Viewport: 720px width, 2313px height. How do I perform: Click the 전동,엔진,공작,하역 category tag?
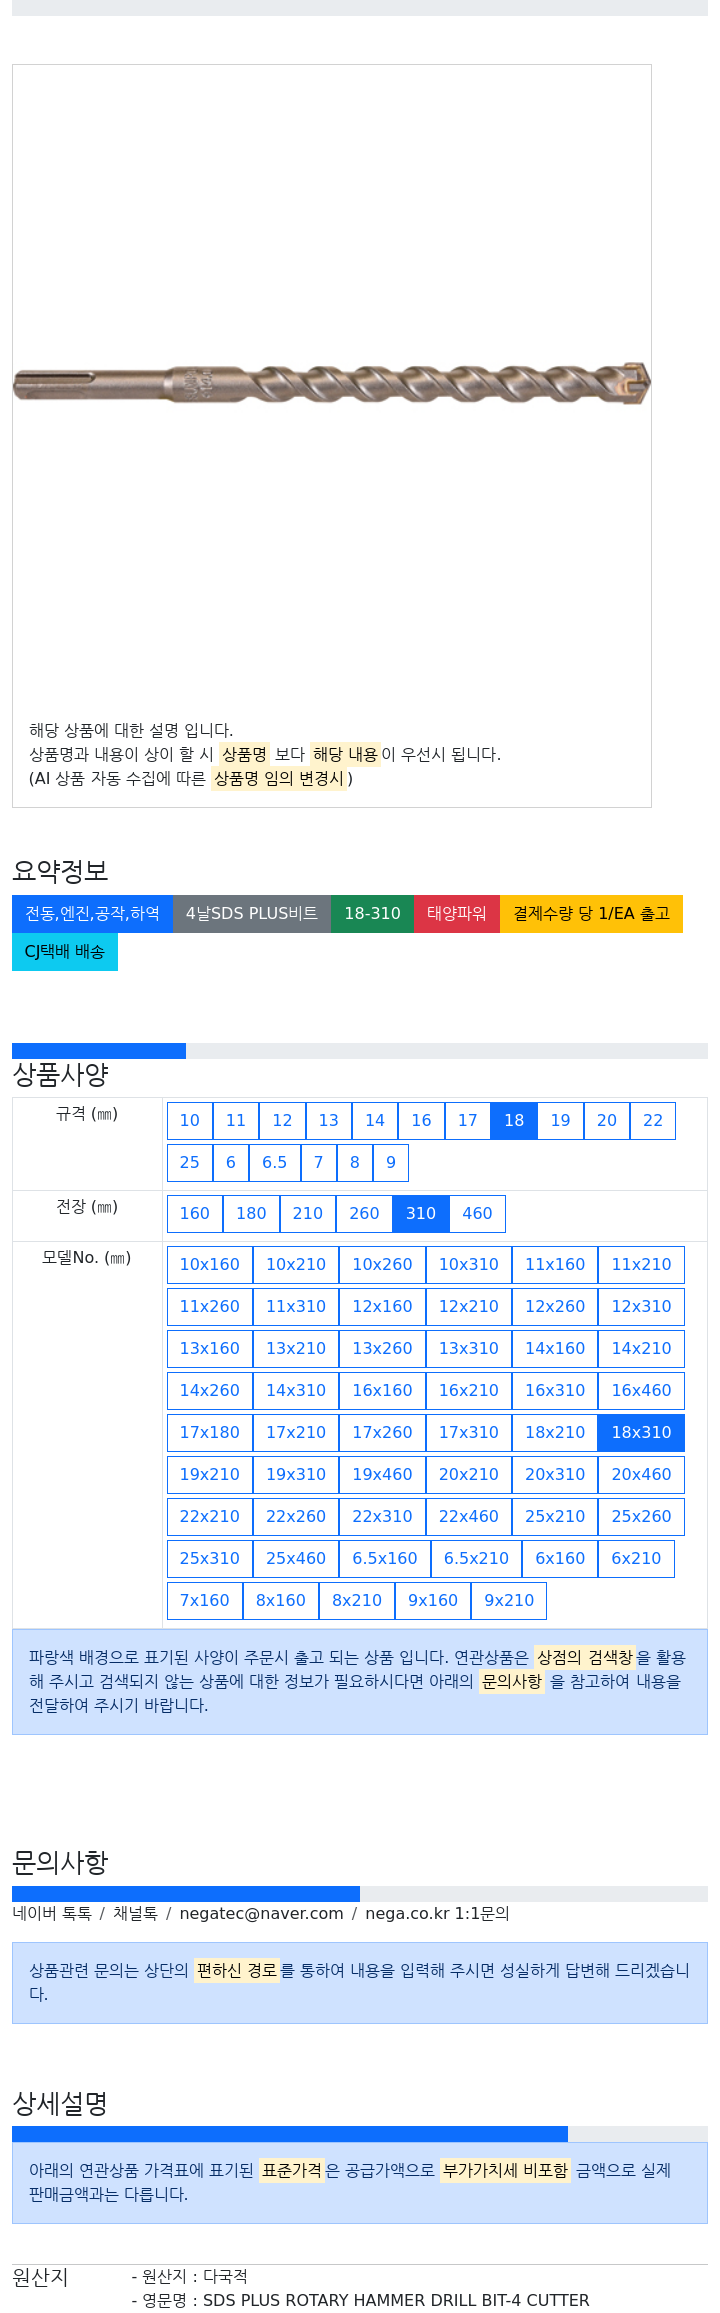(x=92, y=914)
